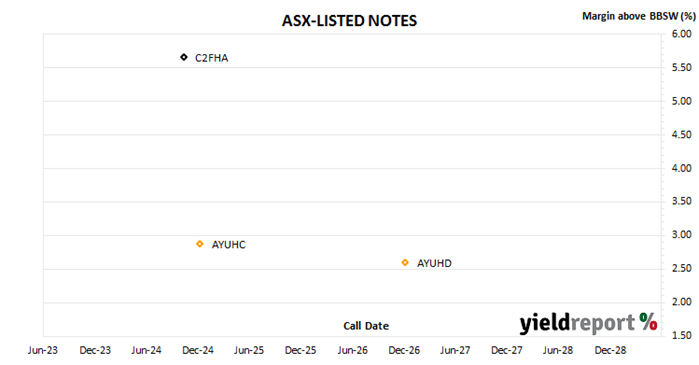Click the ASX-LISTED NOTES chart title
Image resolution: width=699 pixels, height=365 pixels.
350,21
